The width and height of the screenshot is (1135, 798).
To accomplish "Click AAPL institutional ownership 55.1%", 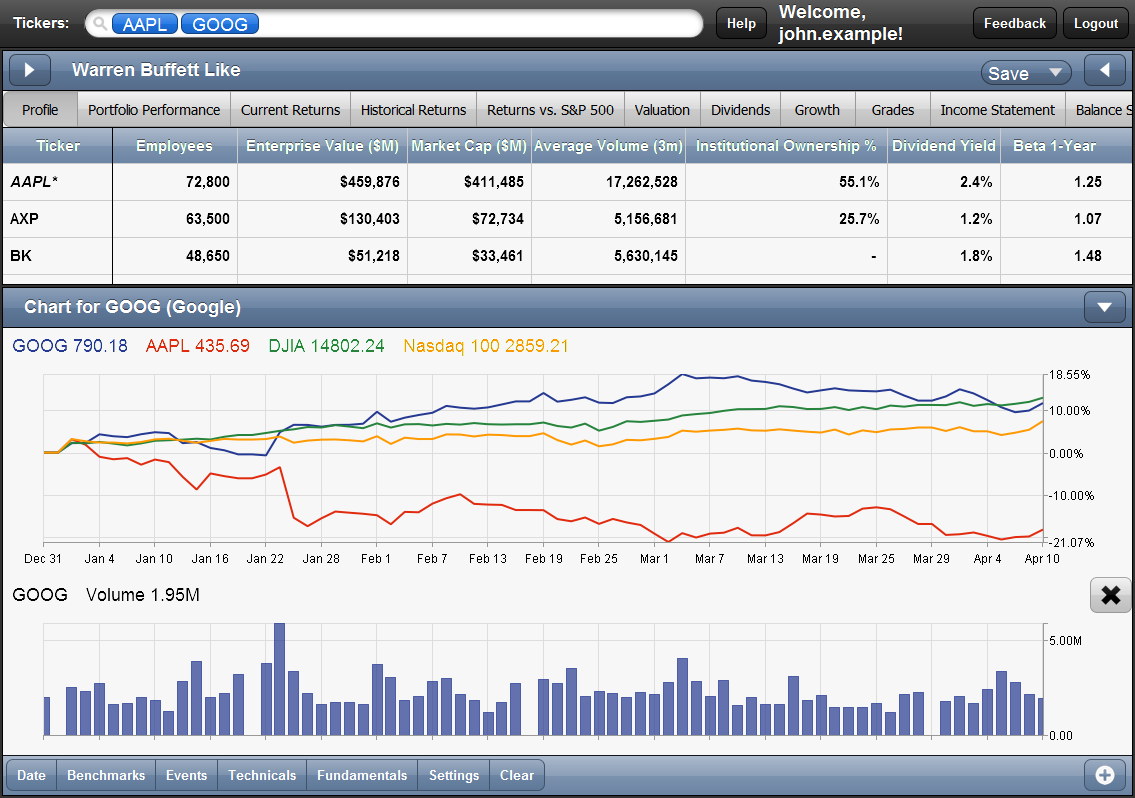I will 859,182.
